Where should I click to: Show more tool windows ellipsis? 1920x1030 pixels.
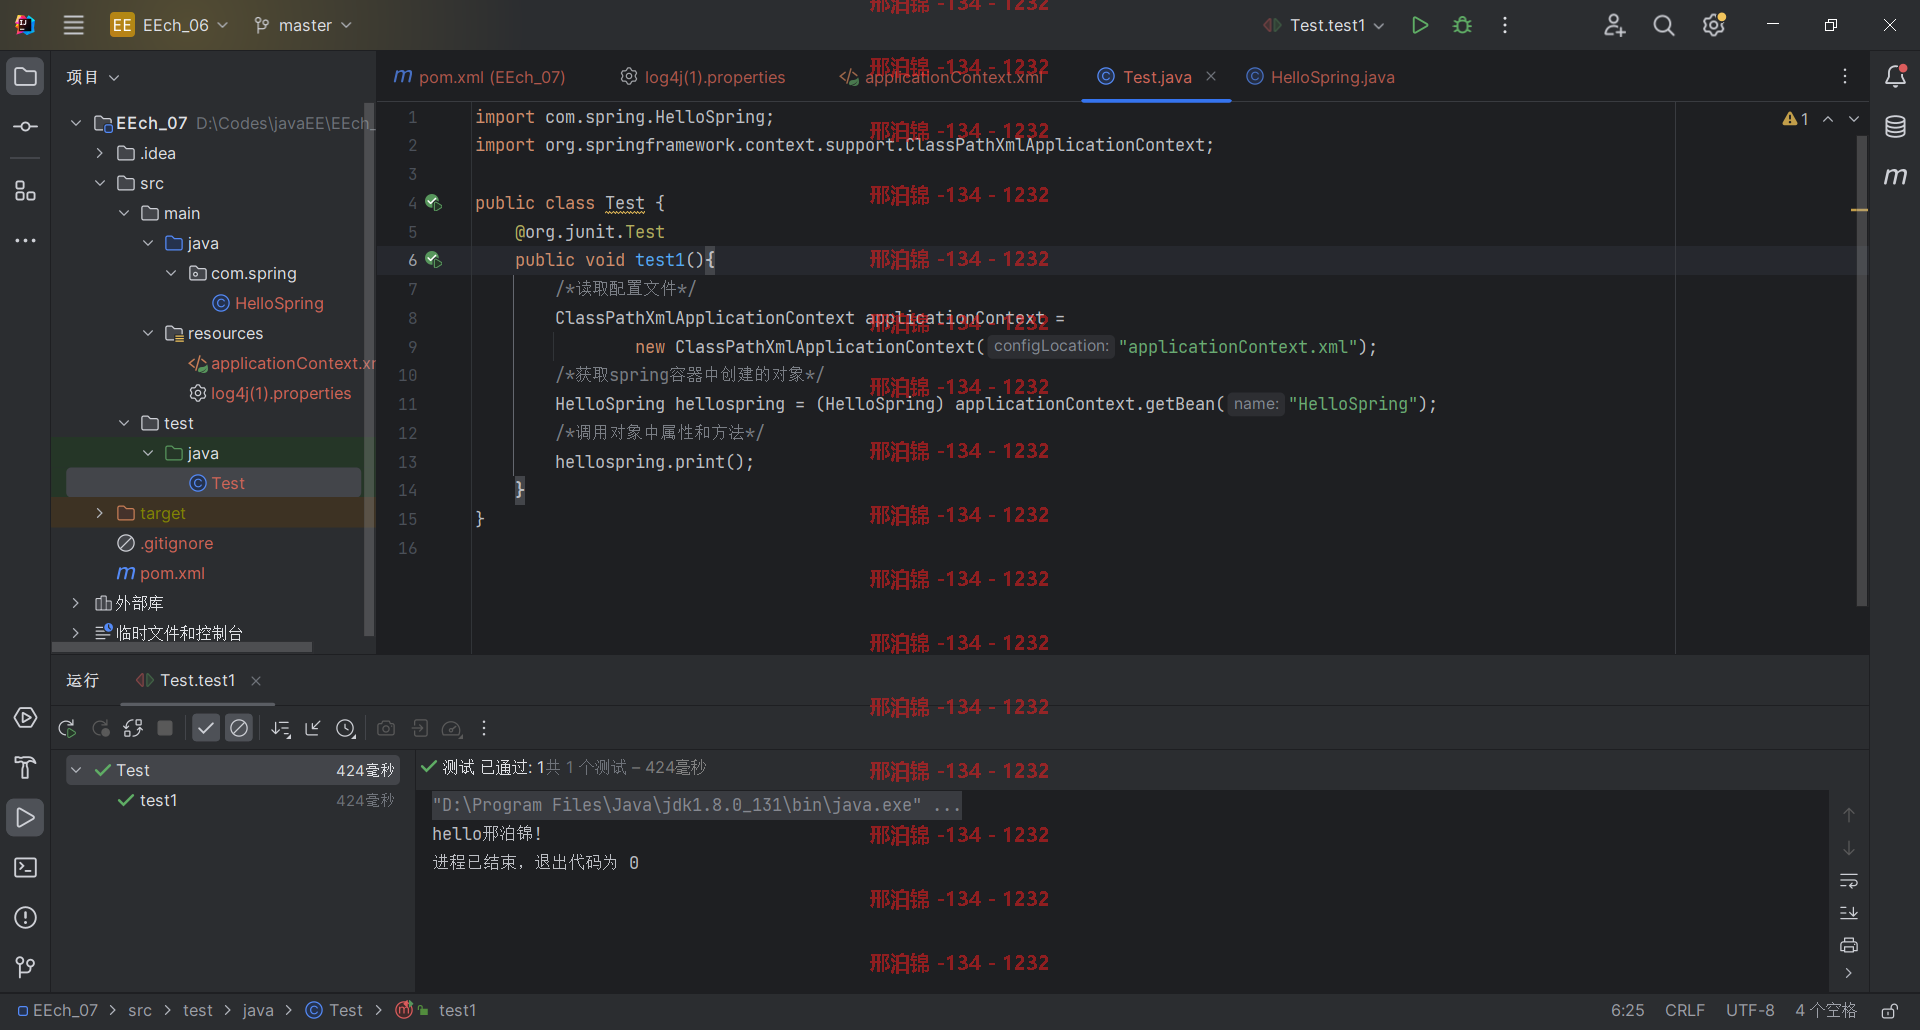click(x=25, y=241)
